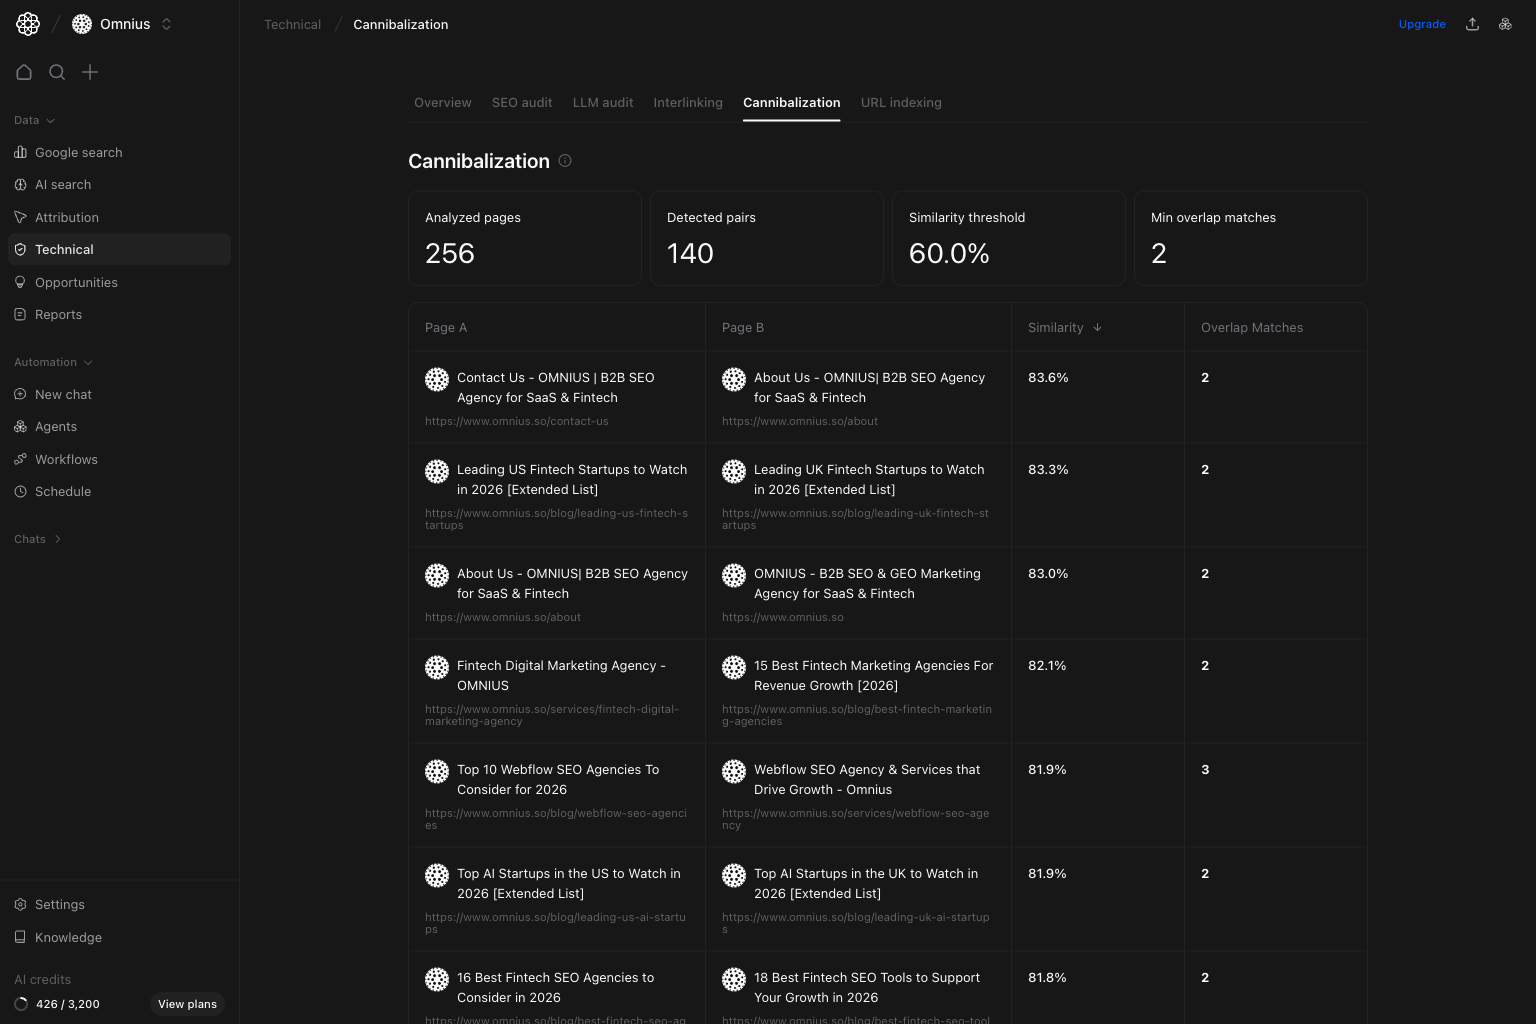Click the Technical breadcrumb link
1536x1024 pixels.
coord(292,24)
